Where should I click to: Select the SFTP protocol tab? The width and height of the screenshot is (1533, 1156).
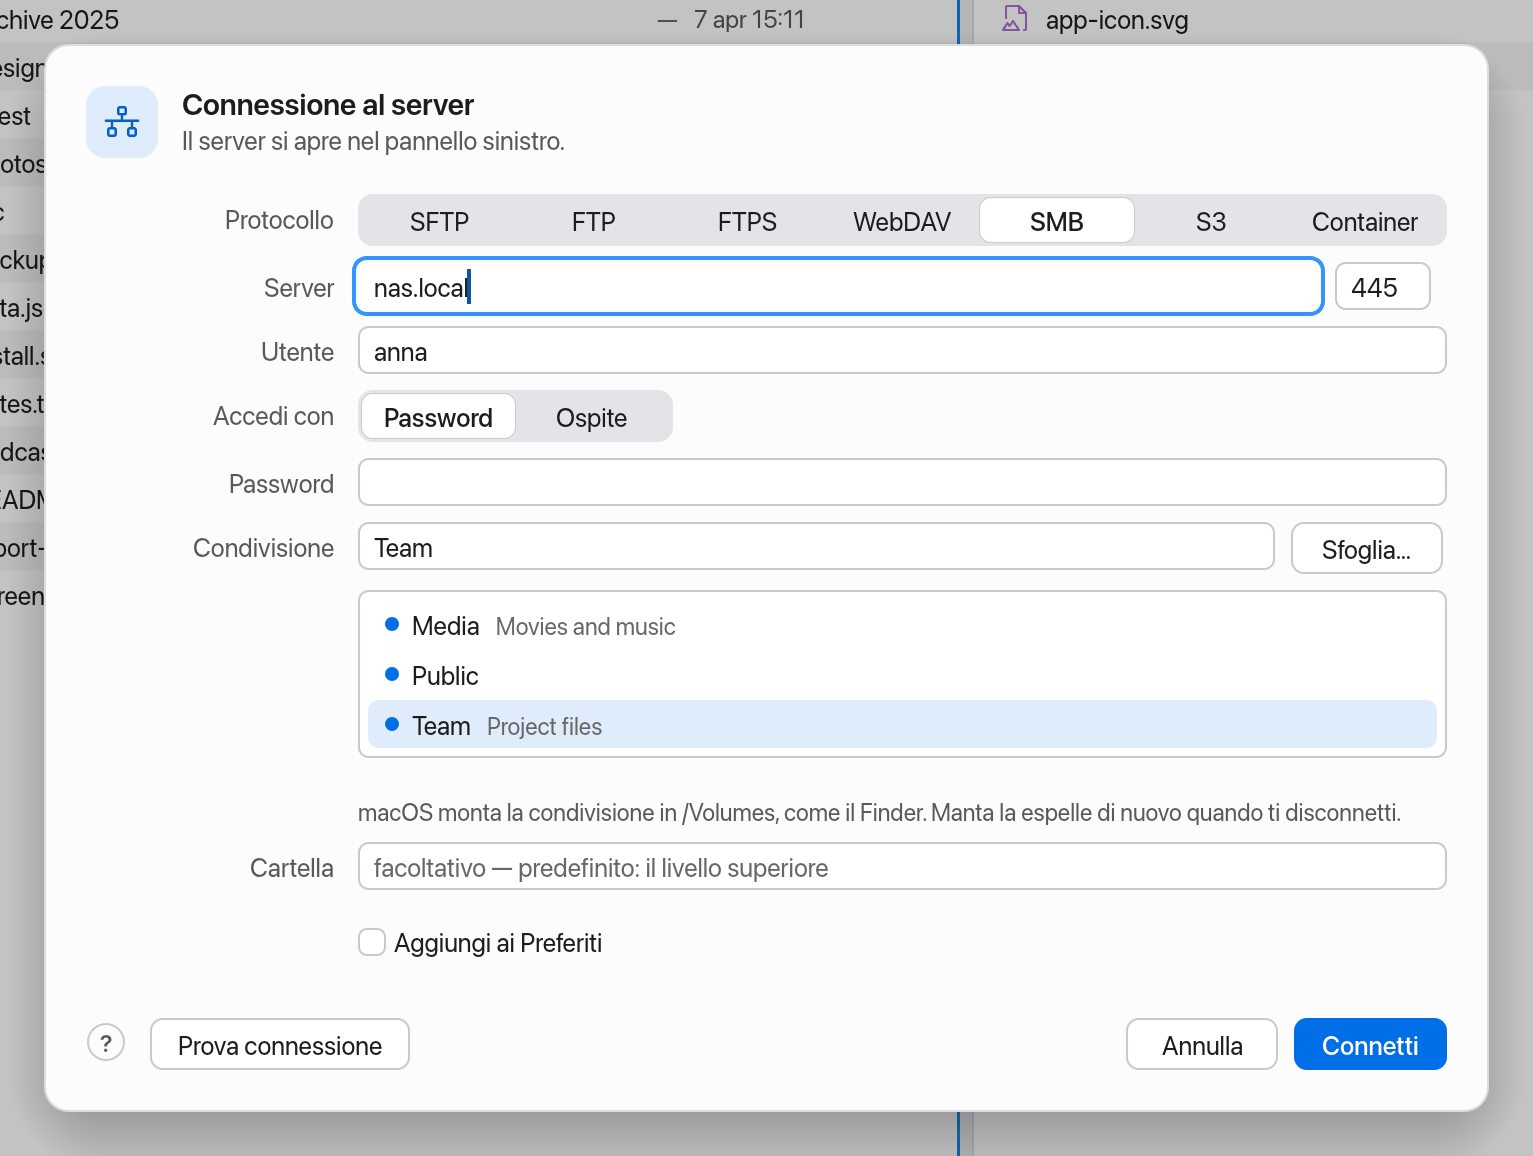[x=439, y=221]
